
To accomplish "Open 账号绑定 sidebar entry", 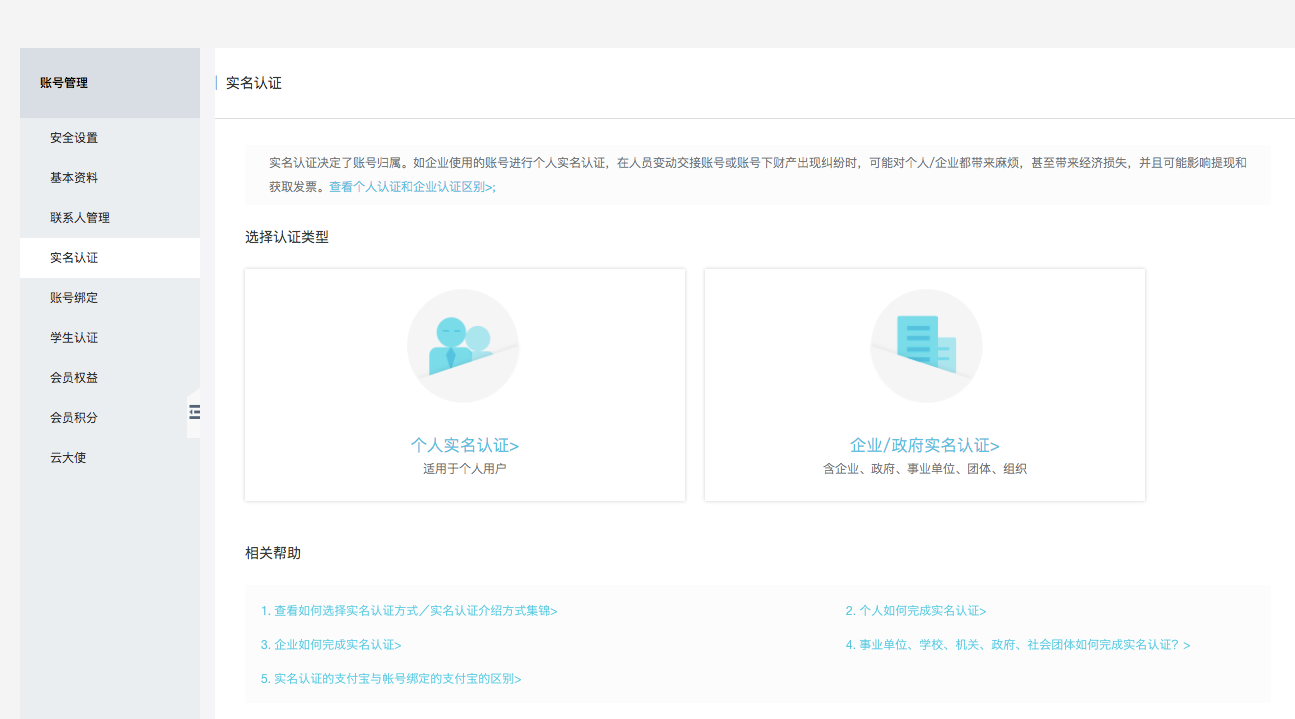I will coord(74,298).
